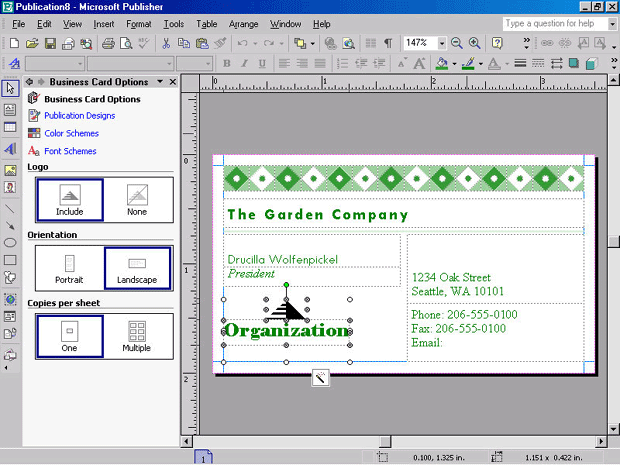This screenshot has width=620, height=465.
Task: Select page 1 in the page navigator
Action: coord(203,457)
